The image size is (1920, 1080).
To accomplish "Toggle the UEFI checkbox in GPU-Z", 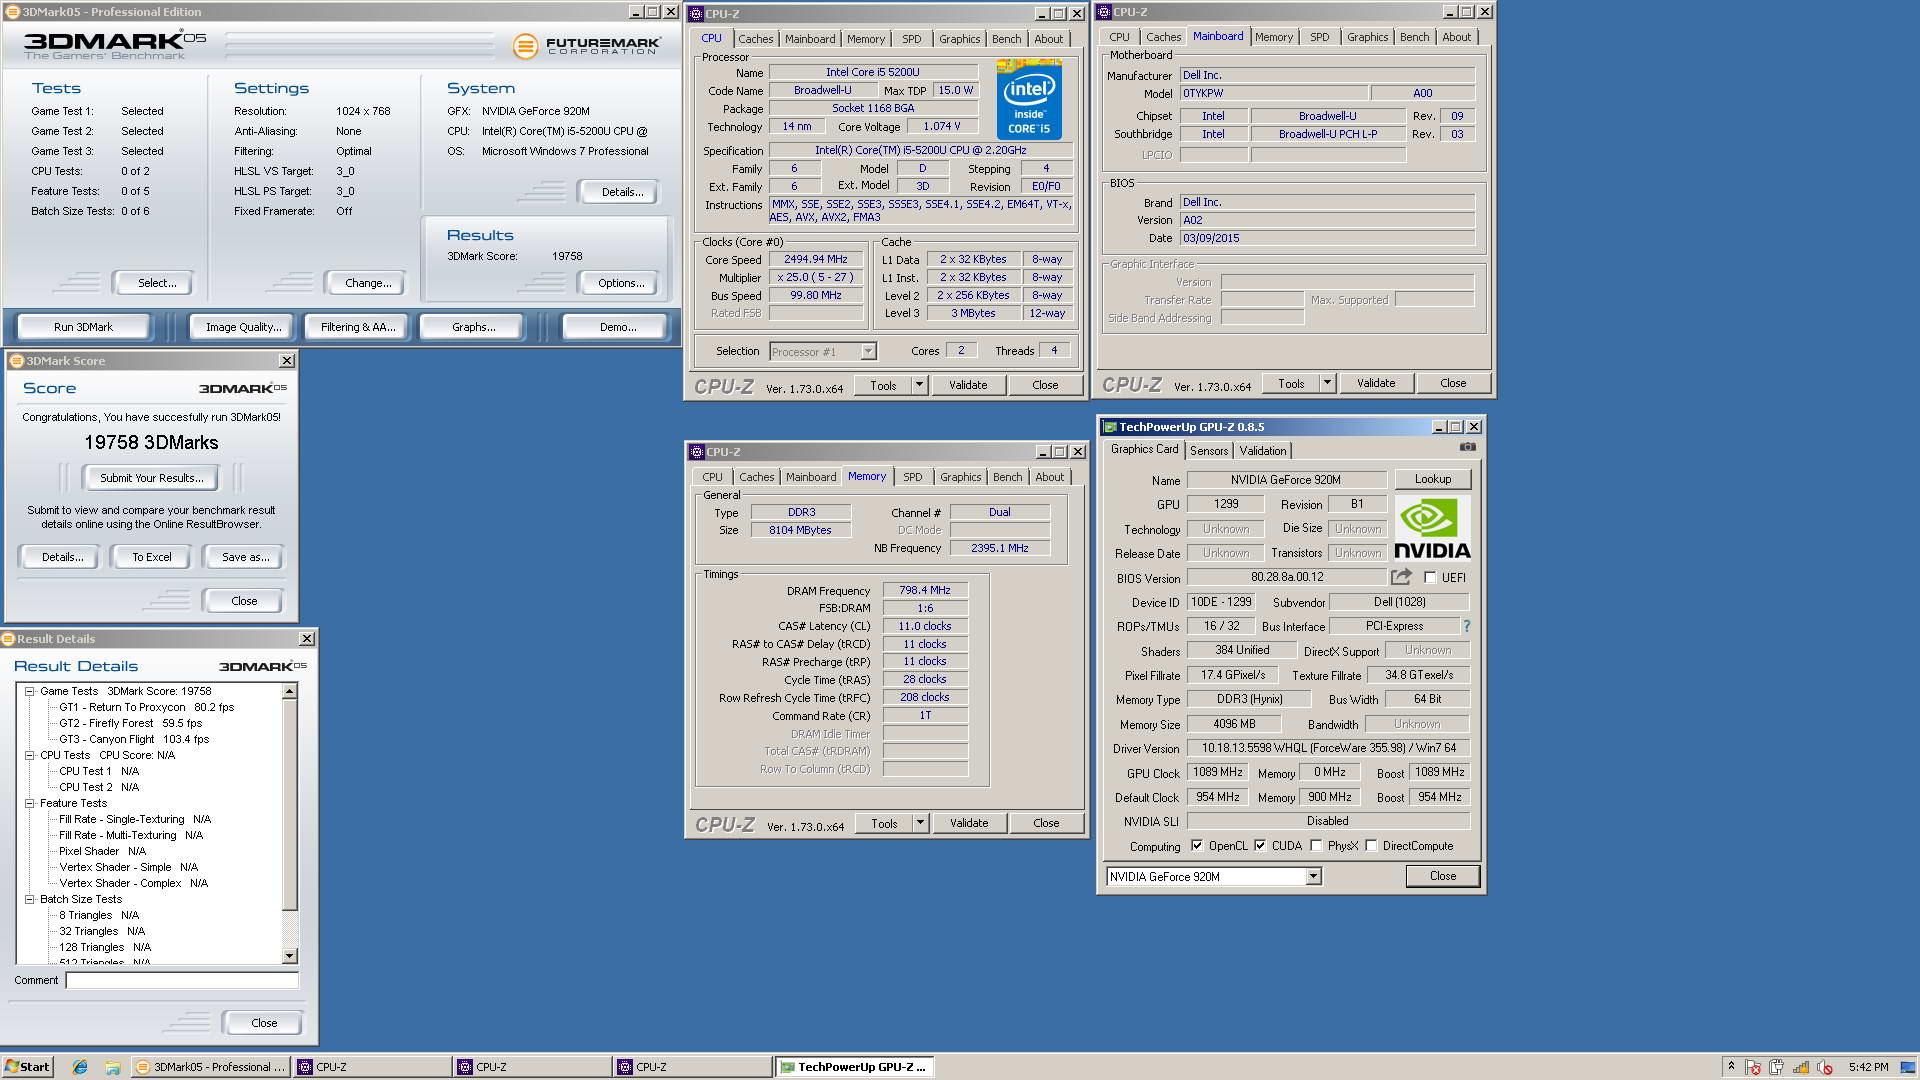I will tap(1430, 578).
